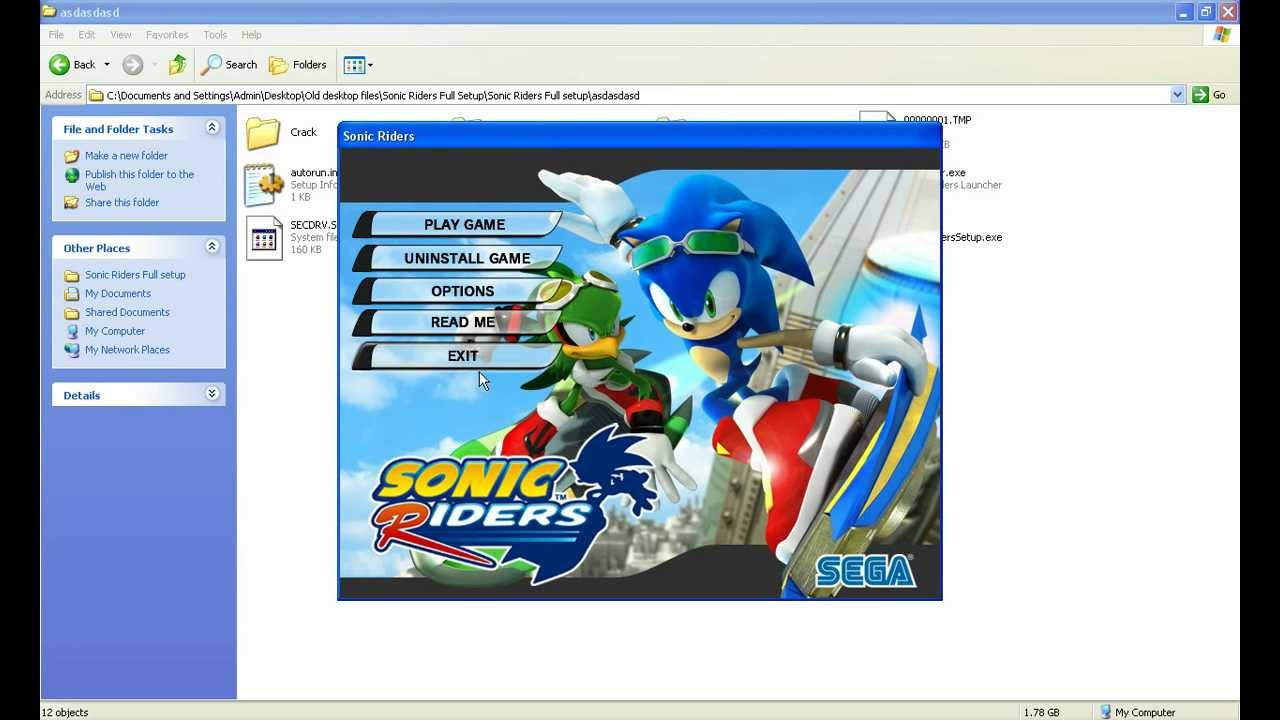Expand the Details panel
The width and height of the screenshot is (1280, 720).
212,394
